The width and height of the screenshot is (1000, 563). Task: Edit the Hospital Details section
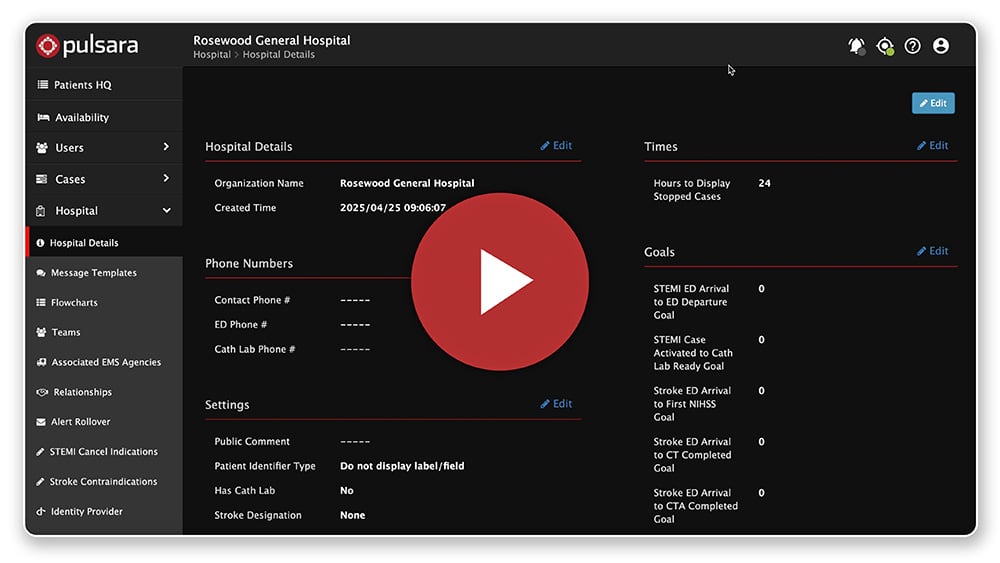point(556,145)
